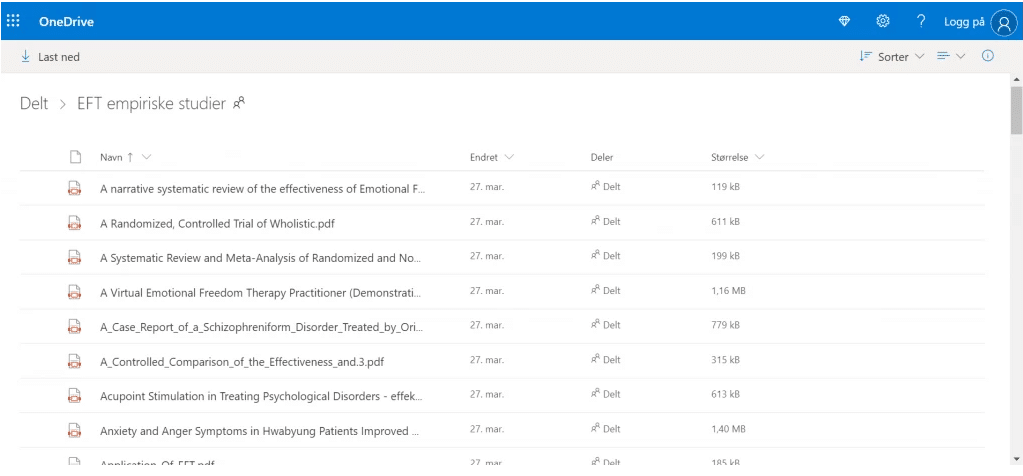The image size is (1023, 476).
Task: Click Delt status for Anxiety and Anger row
Action: pos(605,428)
